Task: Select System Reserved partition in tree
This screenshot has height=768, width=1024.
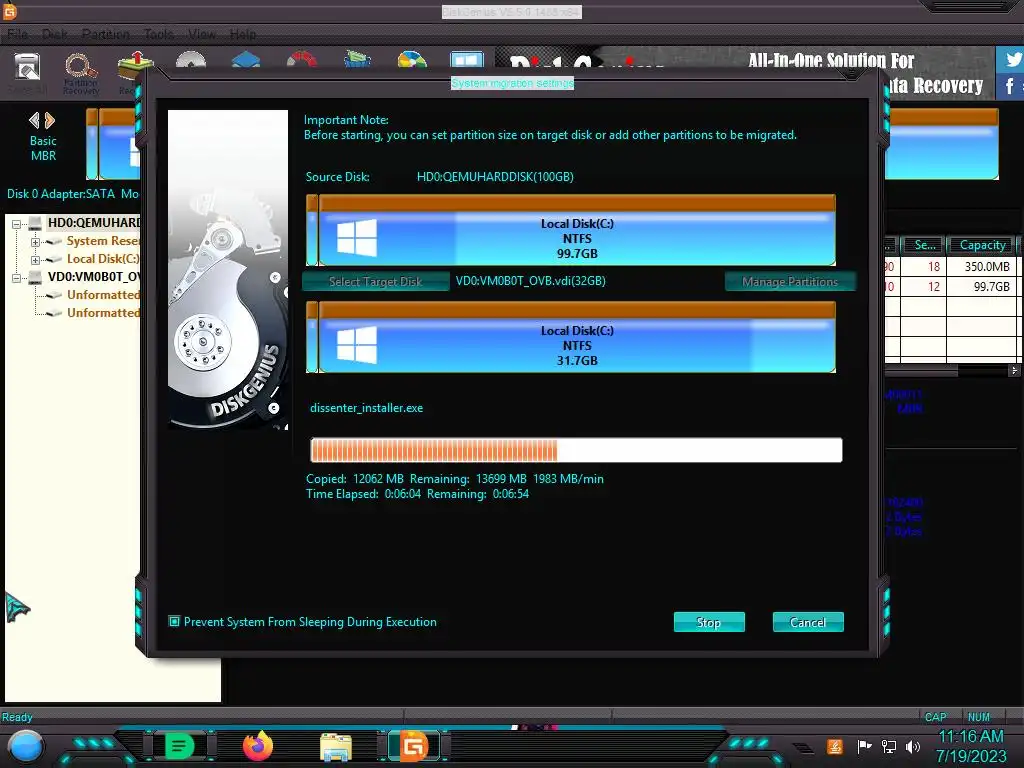Action: click(103, 241)
